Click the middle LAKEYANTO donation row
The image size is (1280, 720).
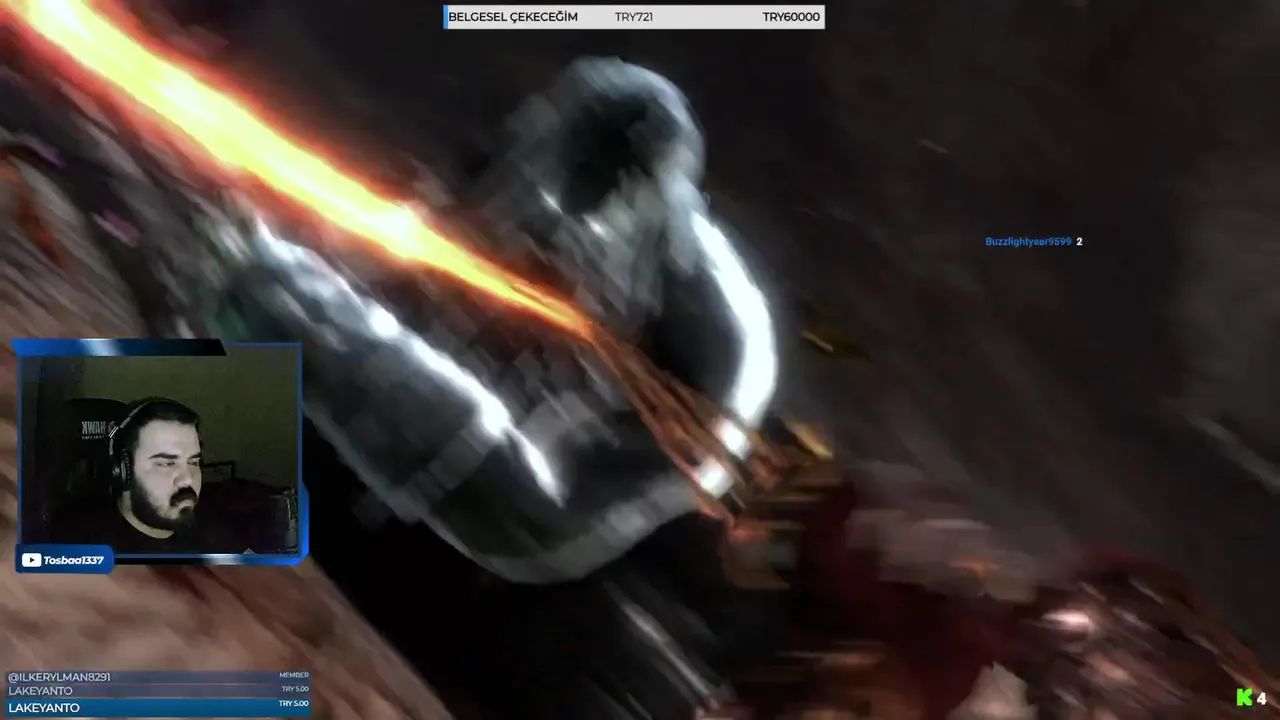point(158,691)
